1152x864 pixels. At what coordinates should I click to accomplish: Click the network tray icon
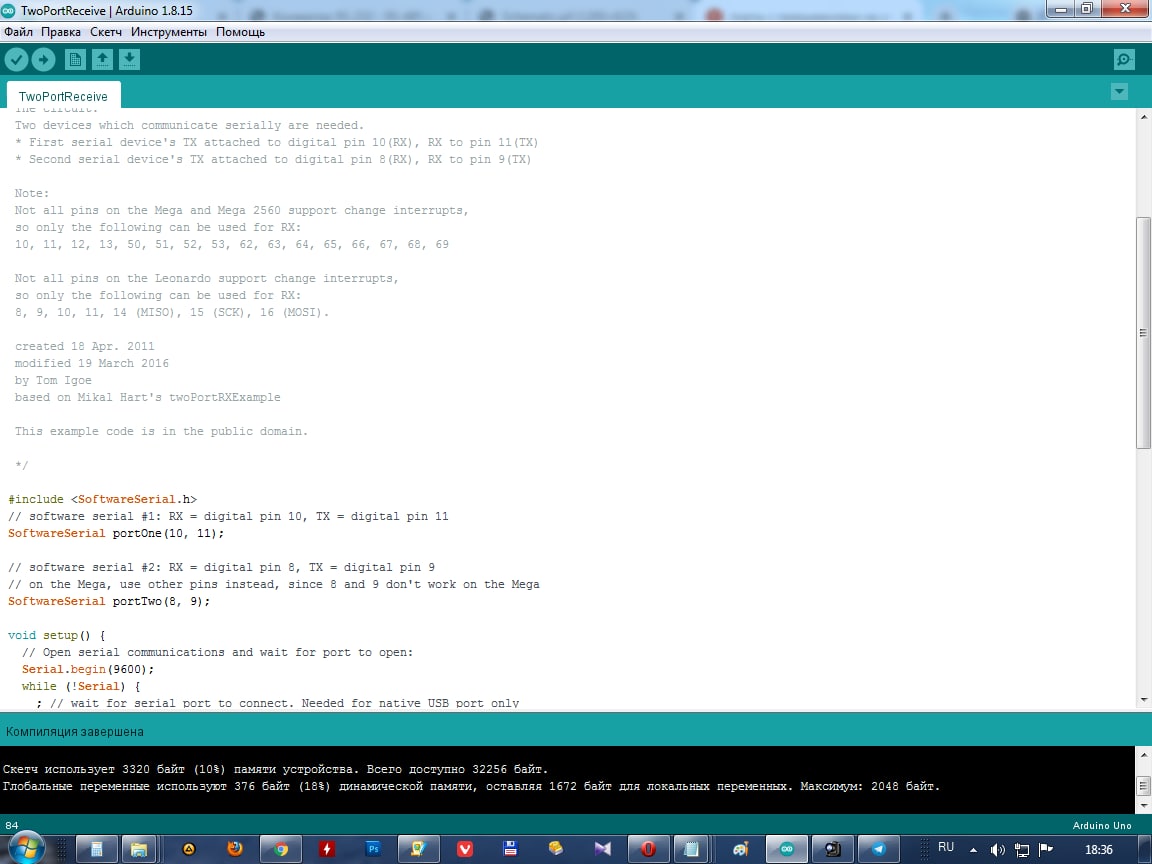click(x=1021, y=850)
